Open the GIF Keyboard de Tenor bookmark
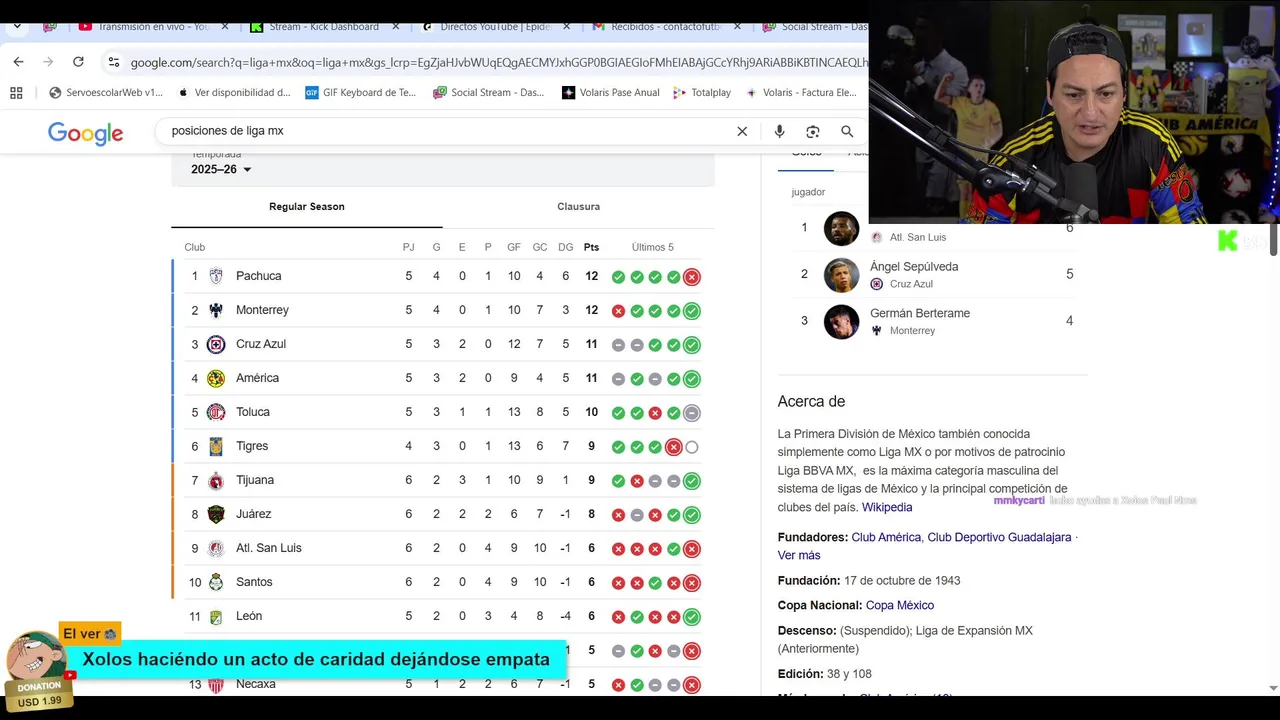The width and height of the screenshot is (1280, 720). (361, 92)
